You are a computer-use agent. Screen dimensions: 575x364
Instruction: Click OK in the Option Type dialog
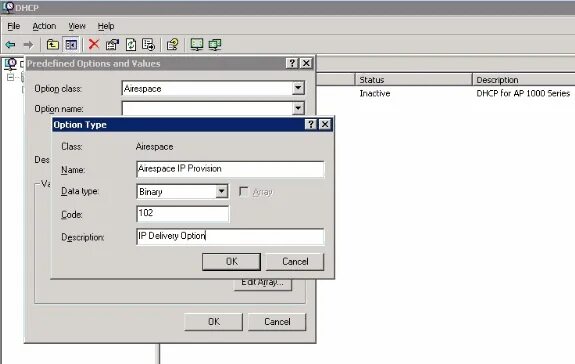pyautogui.click(x=231, y=262)
